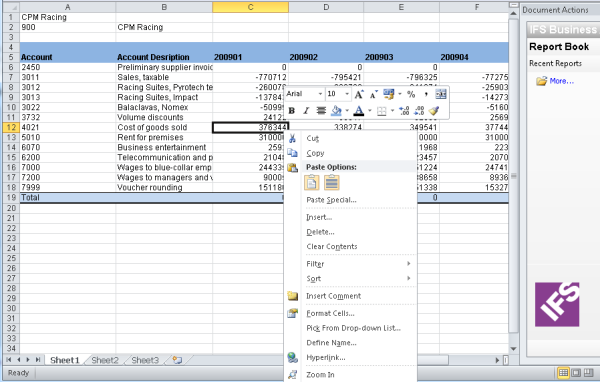Switch to Page Layout view button
Screen dimensions: 600x382
pos(576,372)
